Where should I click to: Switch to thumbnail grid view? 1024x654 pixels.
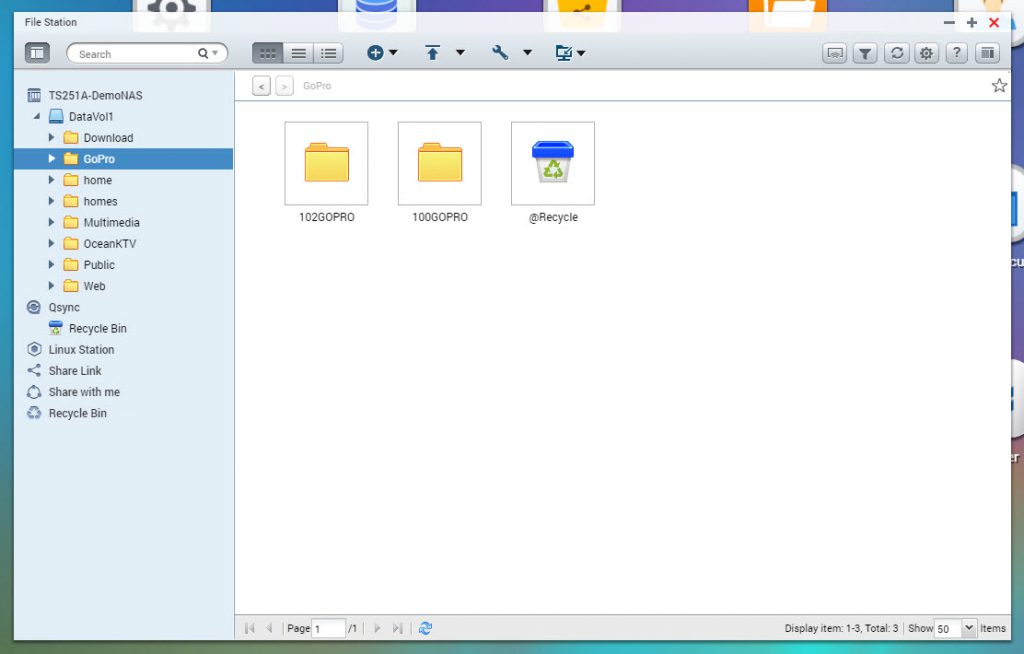click(x=267, y=53)
